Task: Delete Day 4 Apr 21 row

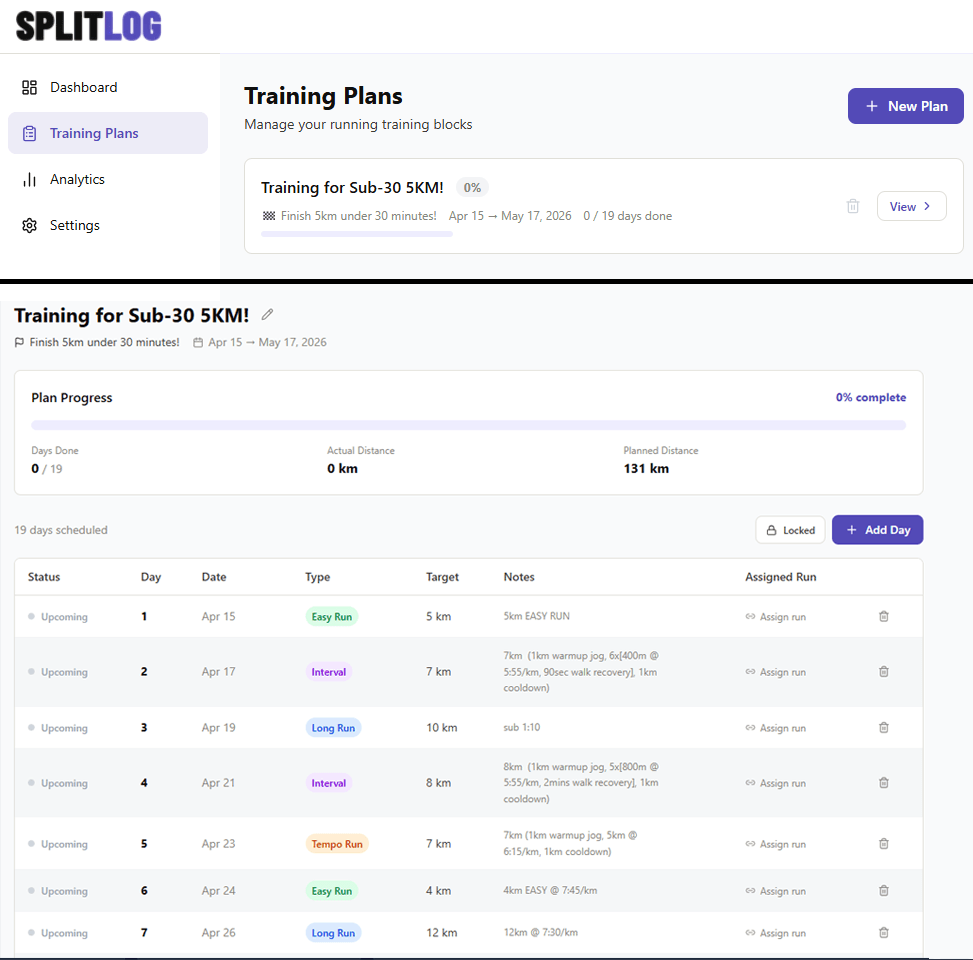Action: pyautogui.click(x=884, y=783)
